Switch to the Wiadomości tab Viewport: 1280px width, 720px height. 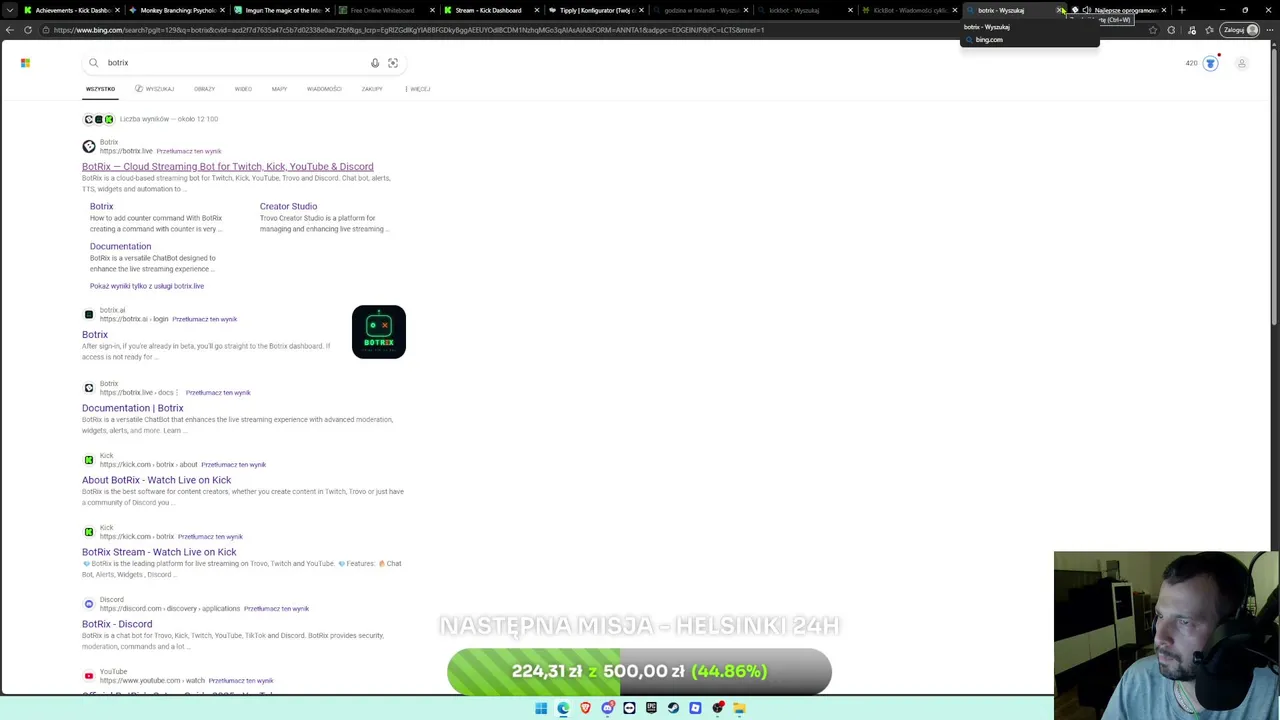[x=324, y=89]
